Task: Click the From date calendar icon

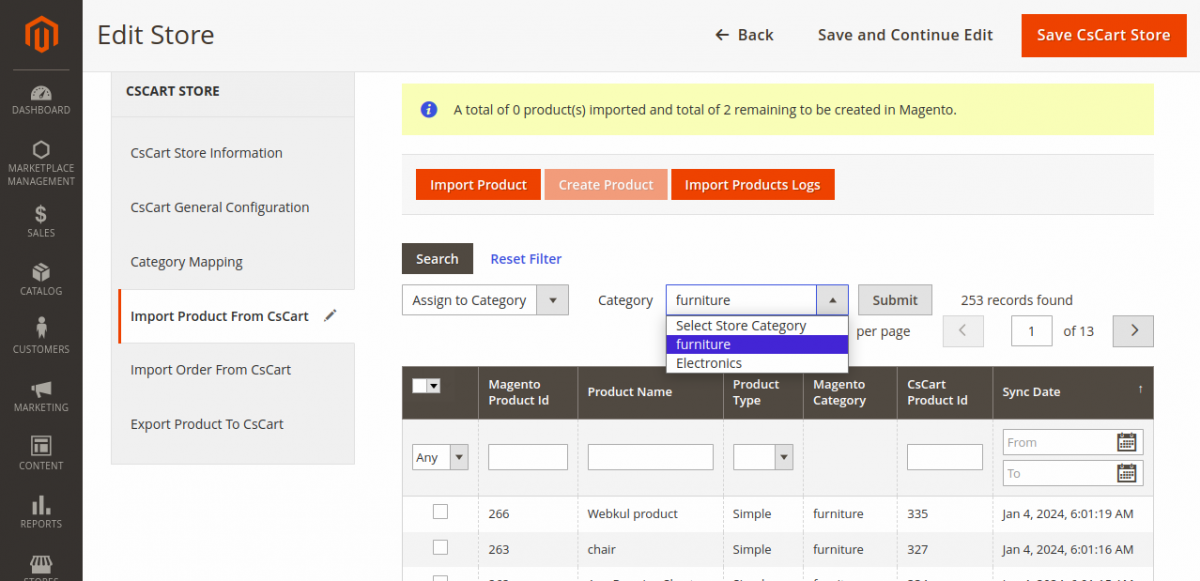Action: tap(1127, 442)
